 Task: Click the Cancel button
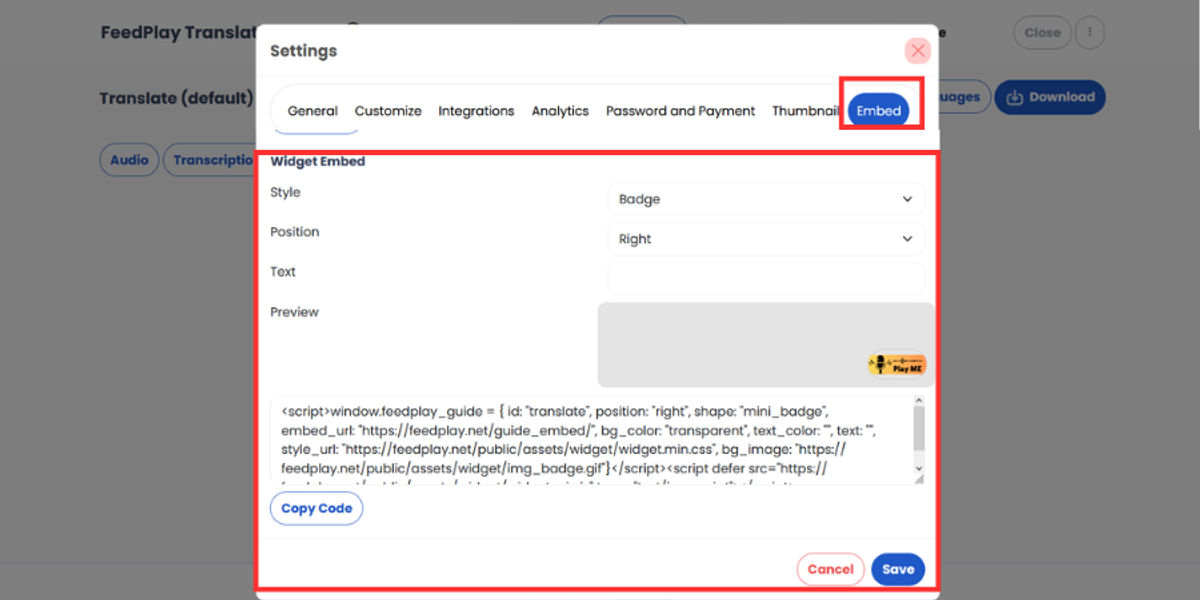point(830,569)
